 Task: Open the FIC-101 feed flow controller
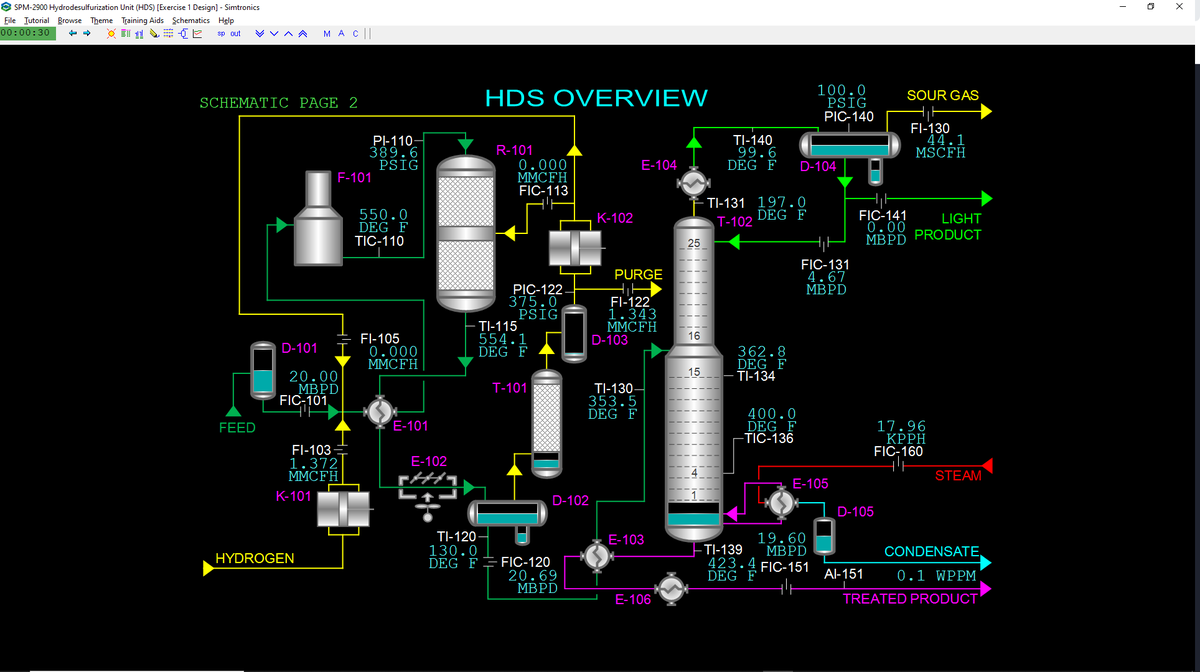pyautogui.click(x=304, y=401)
